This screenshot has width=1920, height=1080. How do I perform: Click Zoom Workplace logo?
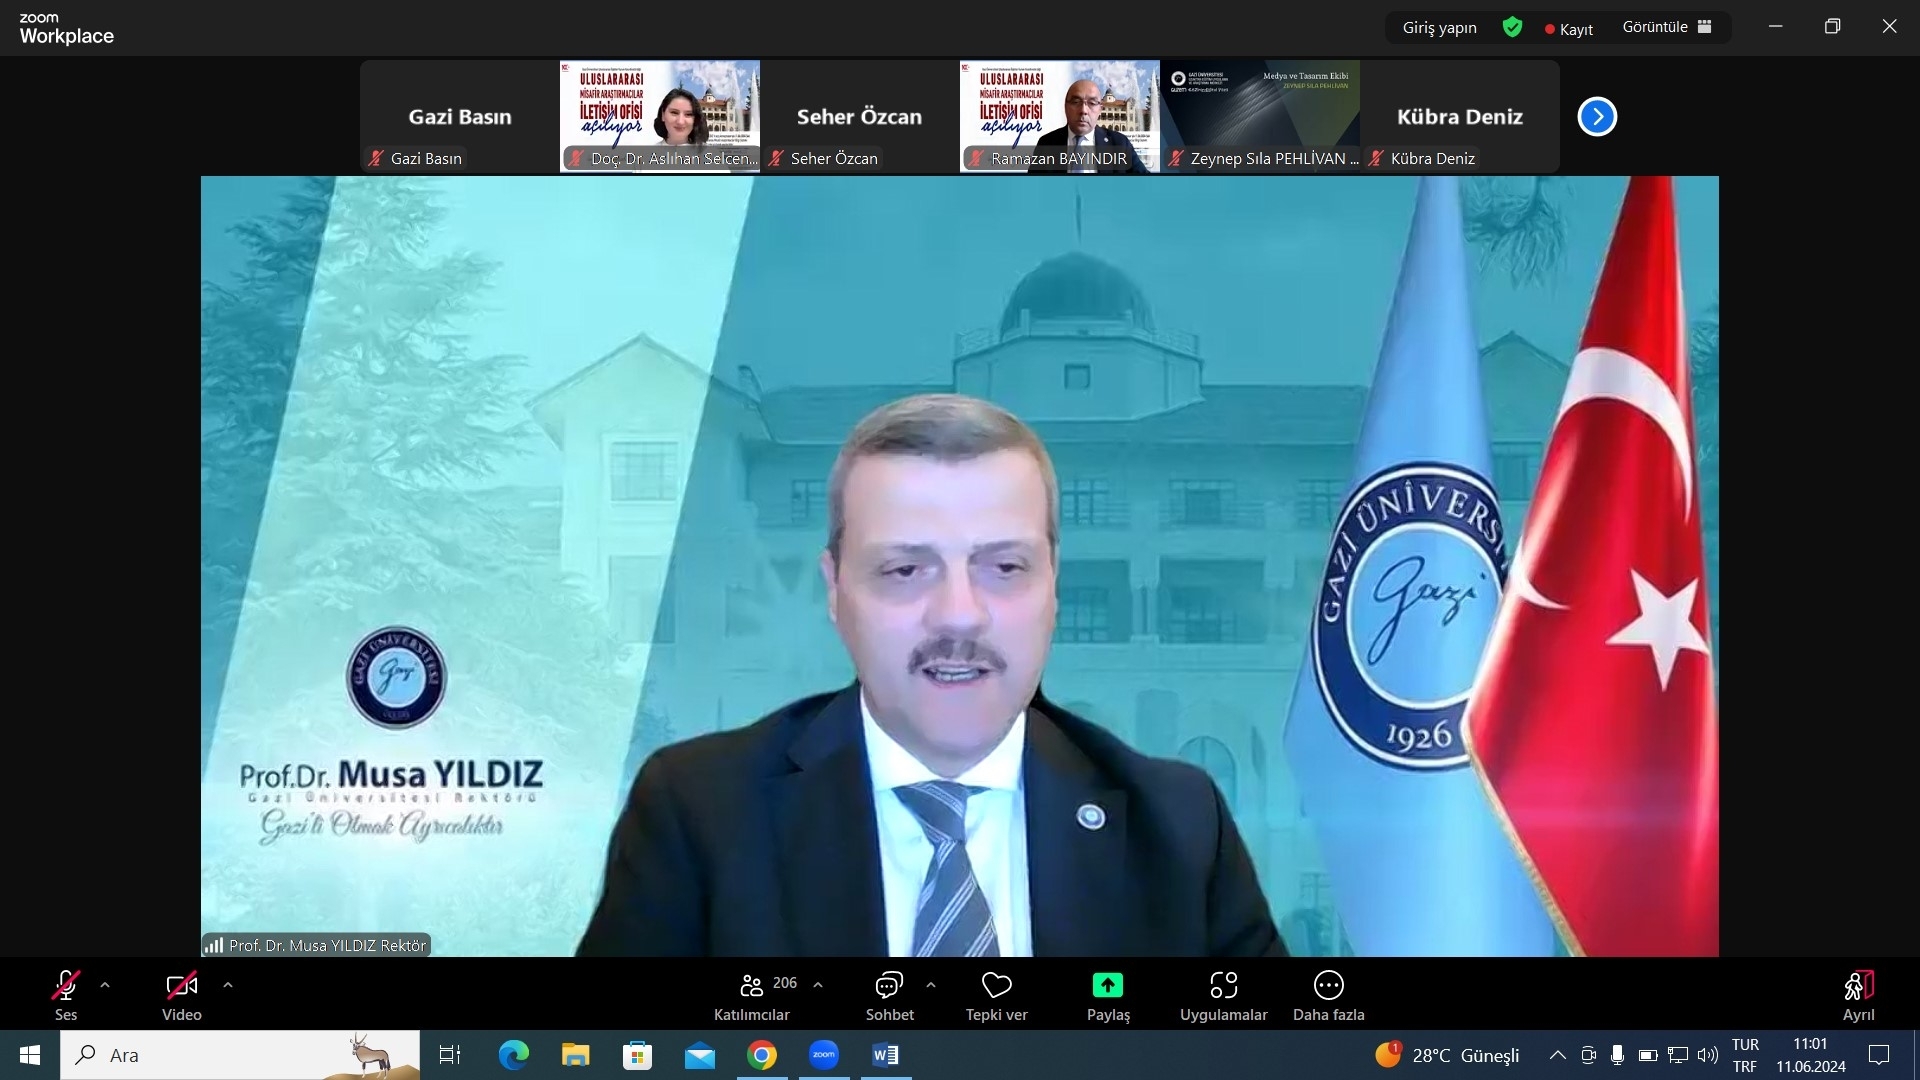point(66,29)
